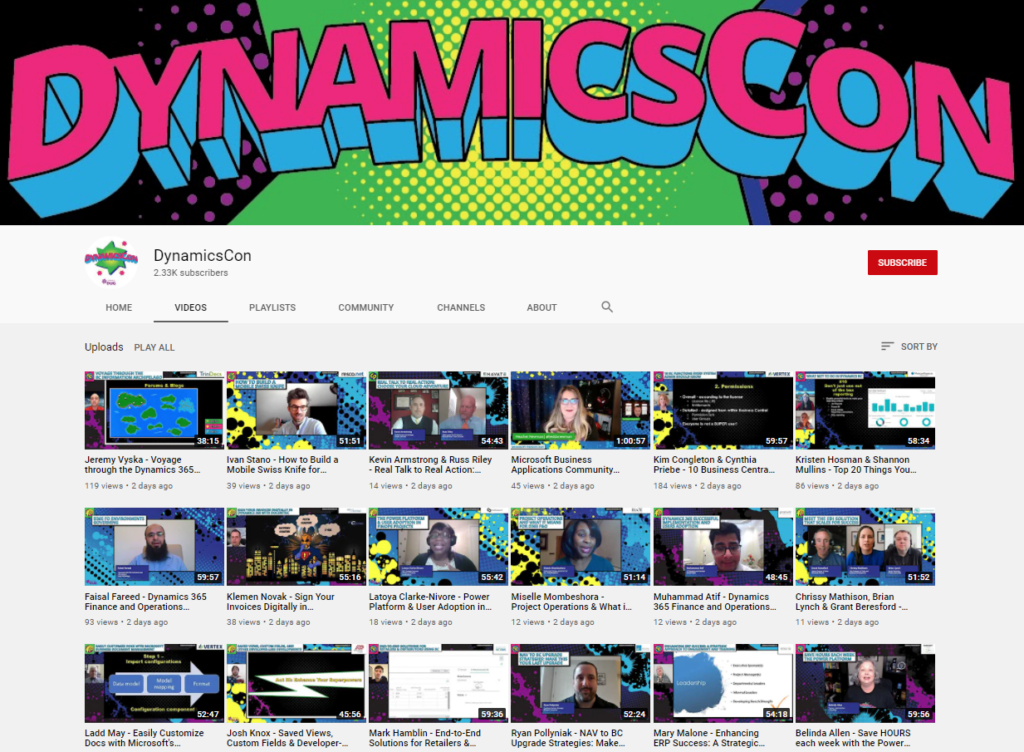Click title 'Ryan Pollyniak - NAV to BC Upgrade Strategies'
Screen dimensions: 1024x752
point(568,738)
